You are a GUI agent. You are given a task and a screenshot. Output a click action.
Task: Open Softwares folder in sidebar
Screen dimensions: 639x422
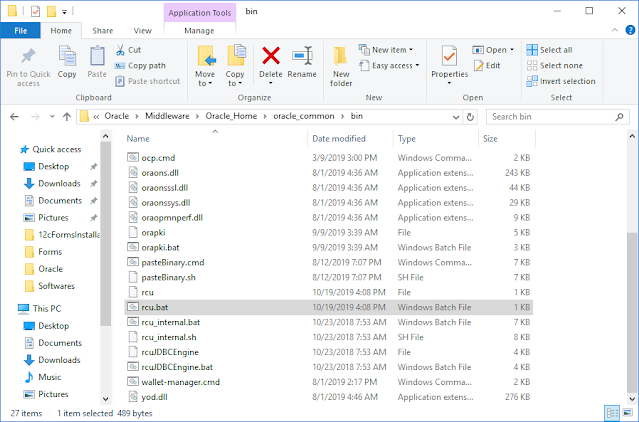[50, 286]
